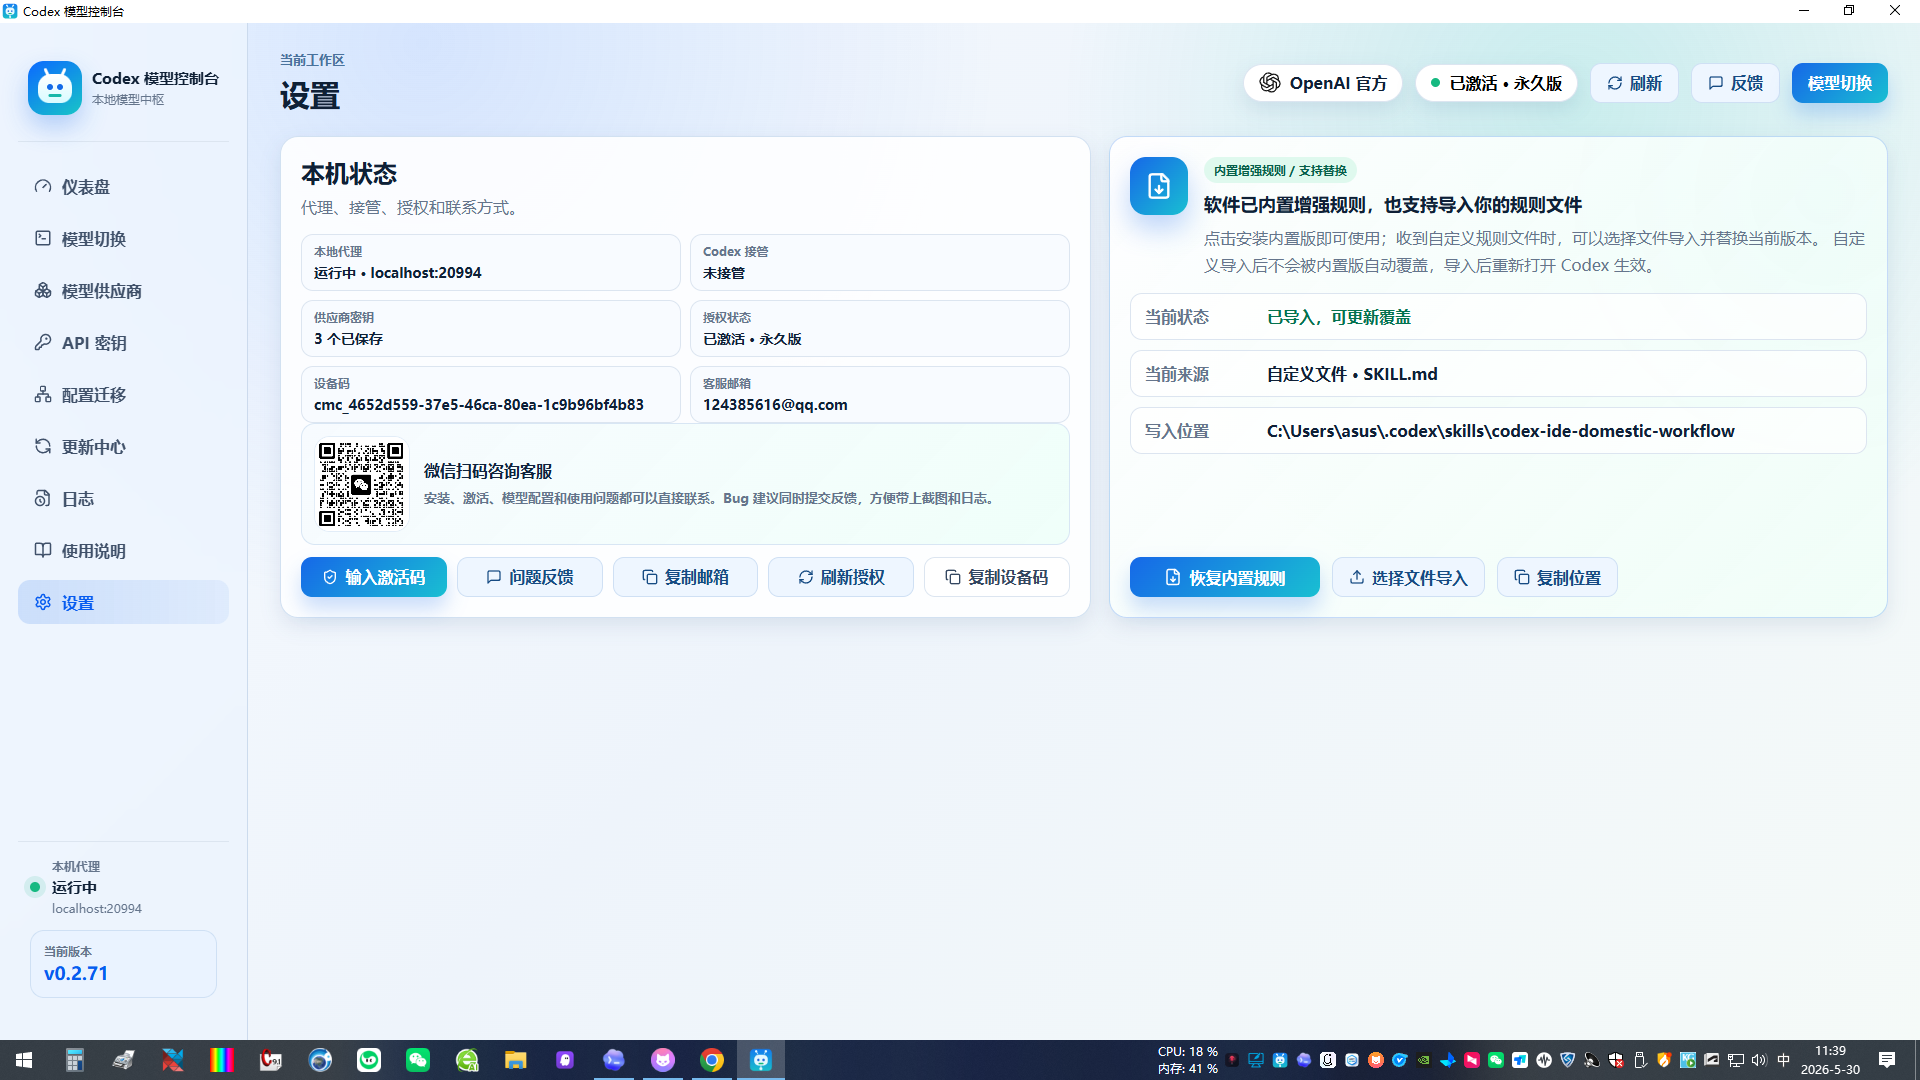Image resolution: width=1920 pixels, height=1080 pixels.
Task: Open the Chrome icon in the taskbar
Action: click(712, 1060)
